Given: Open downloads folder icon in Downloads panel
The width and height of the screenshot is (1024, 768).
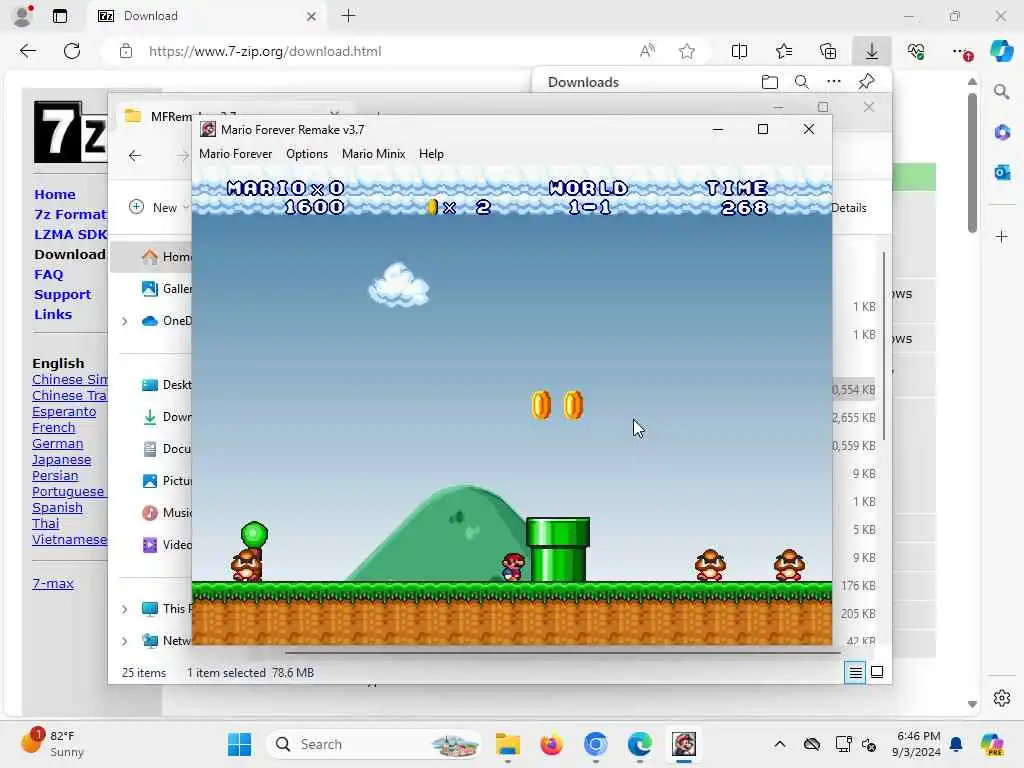Looking at the screenshot, I should coord(770,82).
